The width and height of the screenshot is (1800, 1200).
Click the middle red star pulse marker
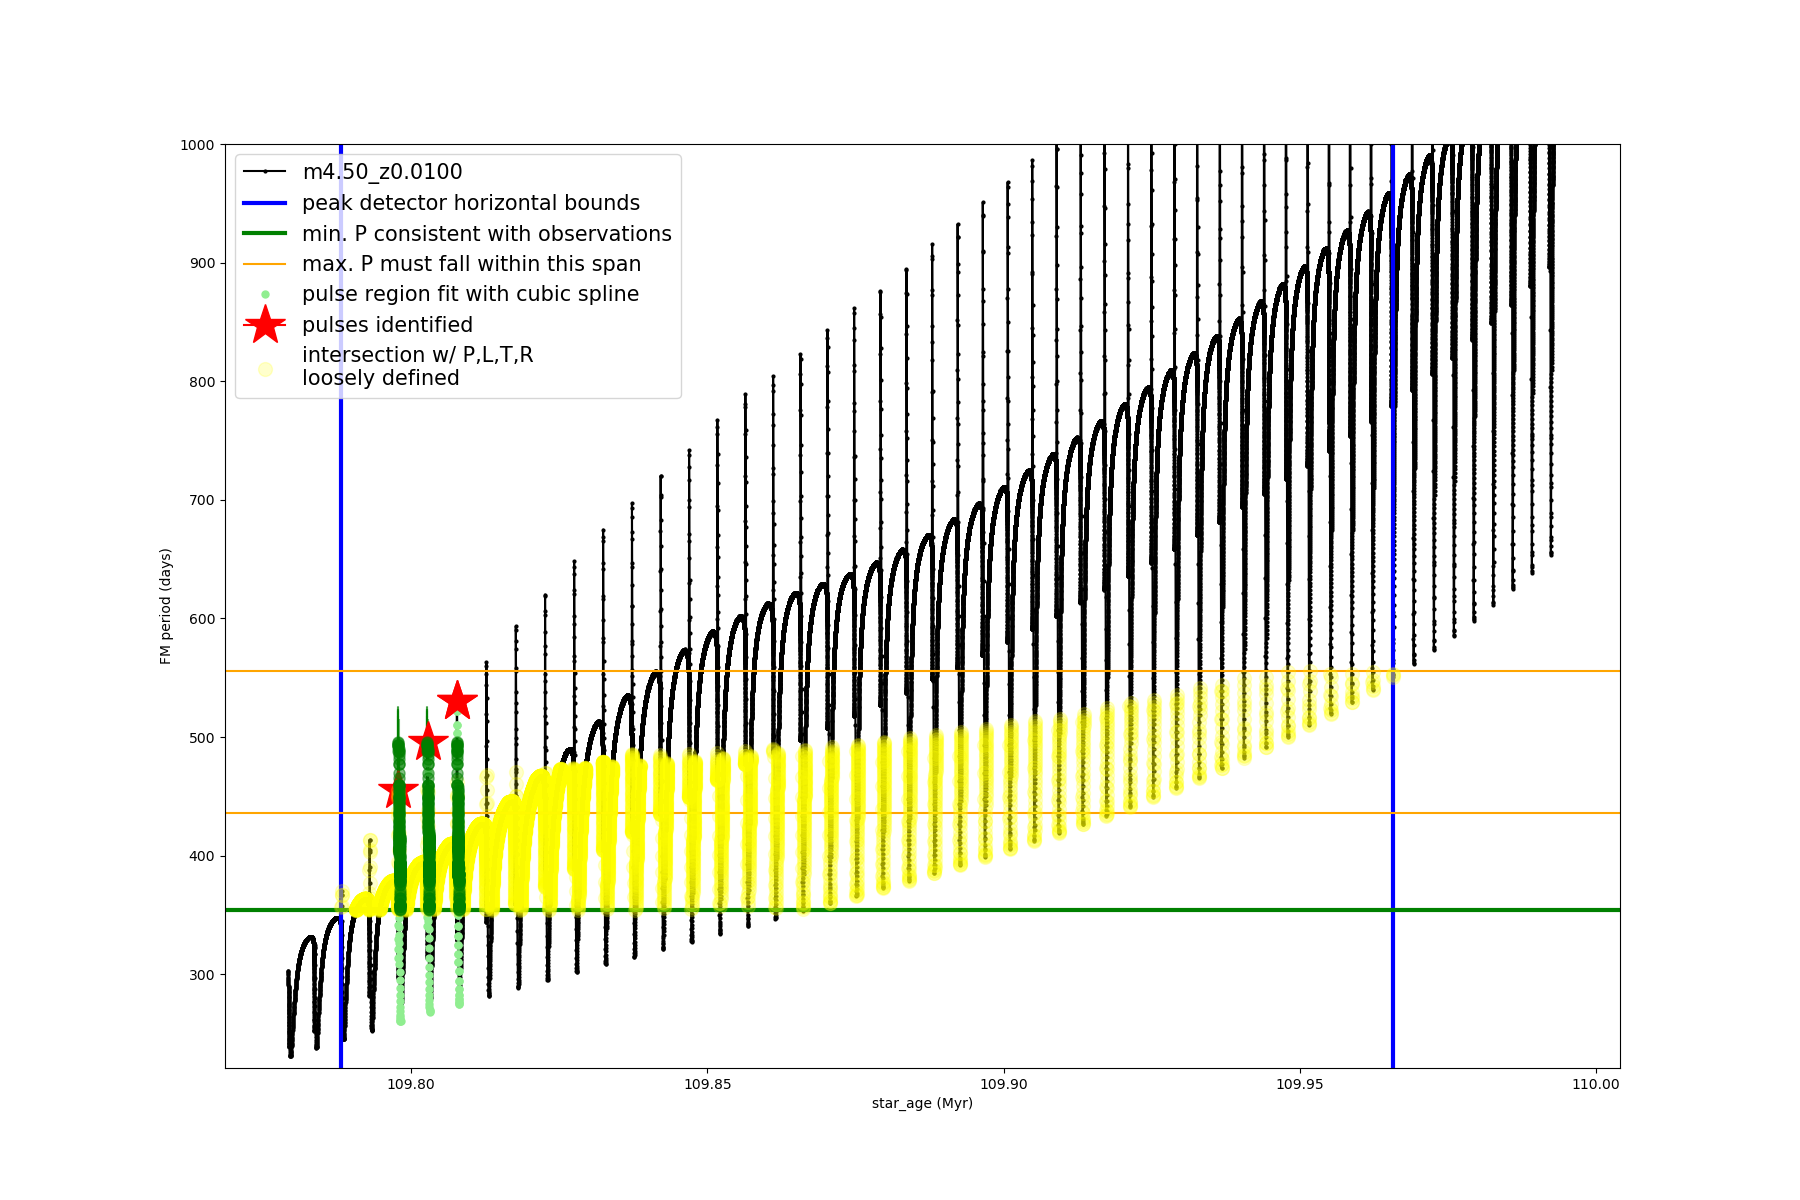point(428,742)
